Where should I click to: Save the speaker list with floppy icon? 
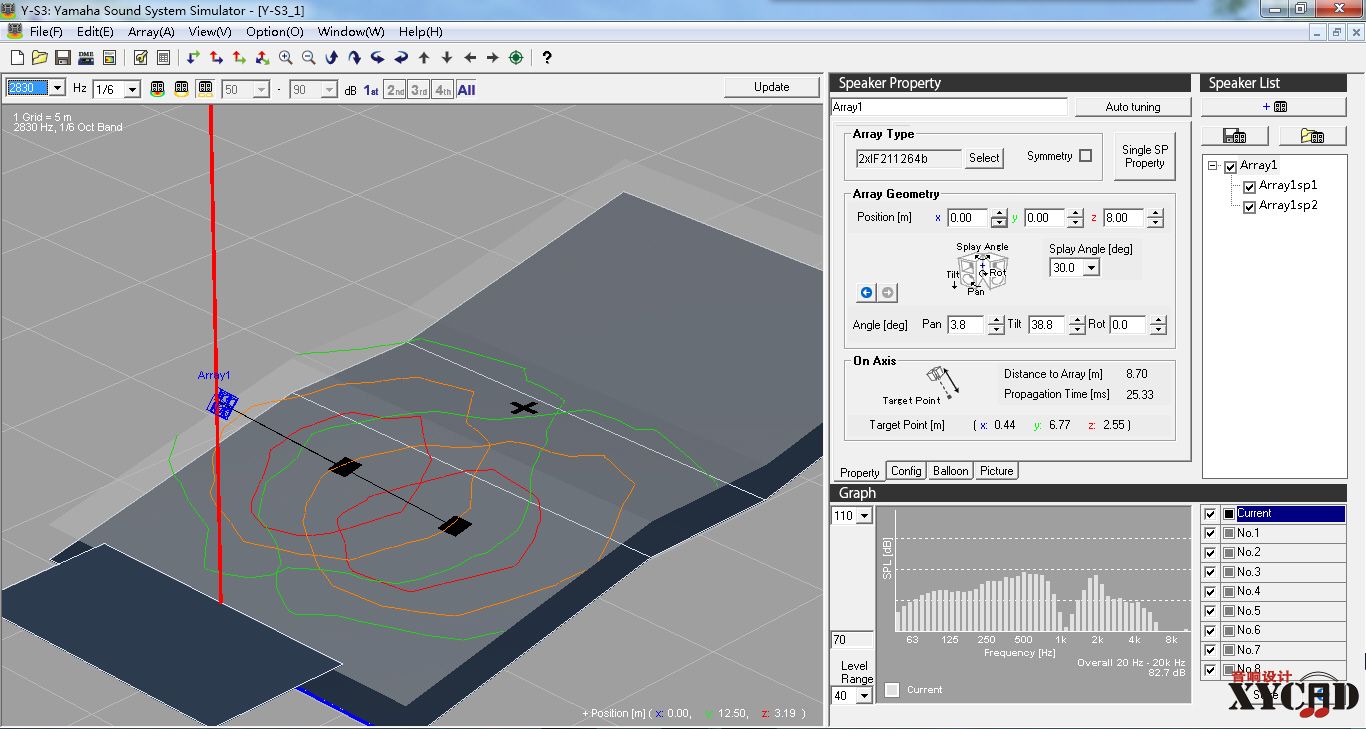1234,136
